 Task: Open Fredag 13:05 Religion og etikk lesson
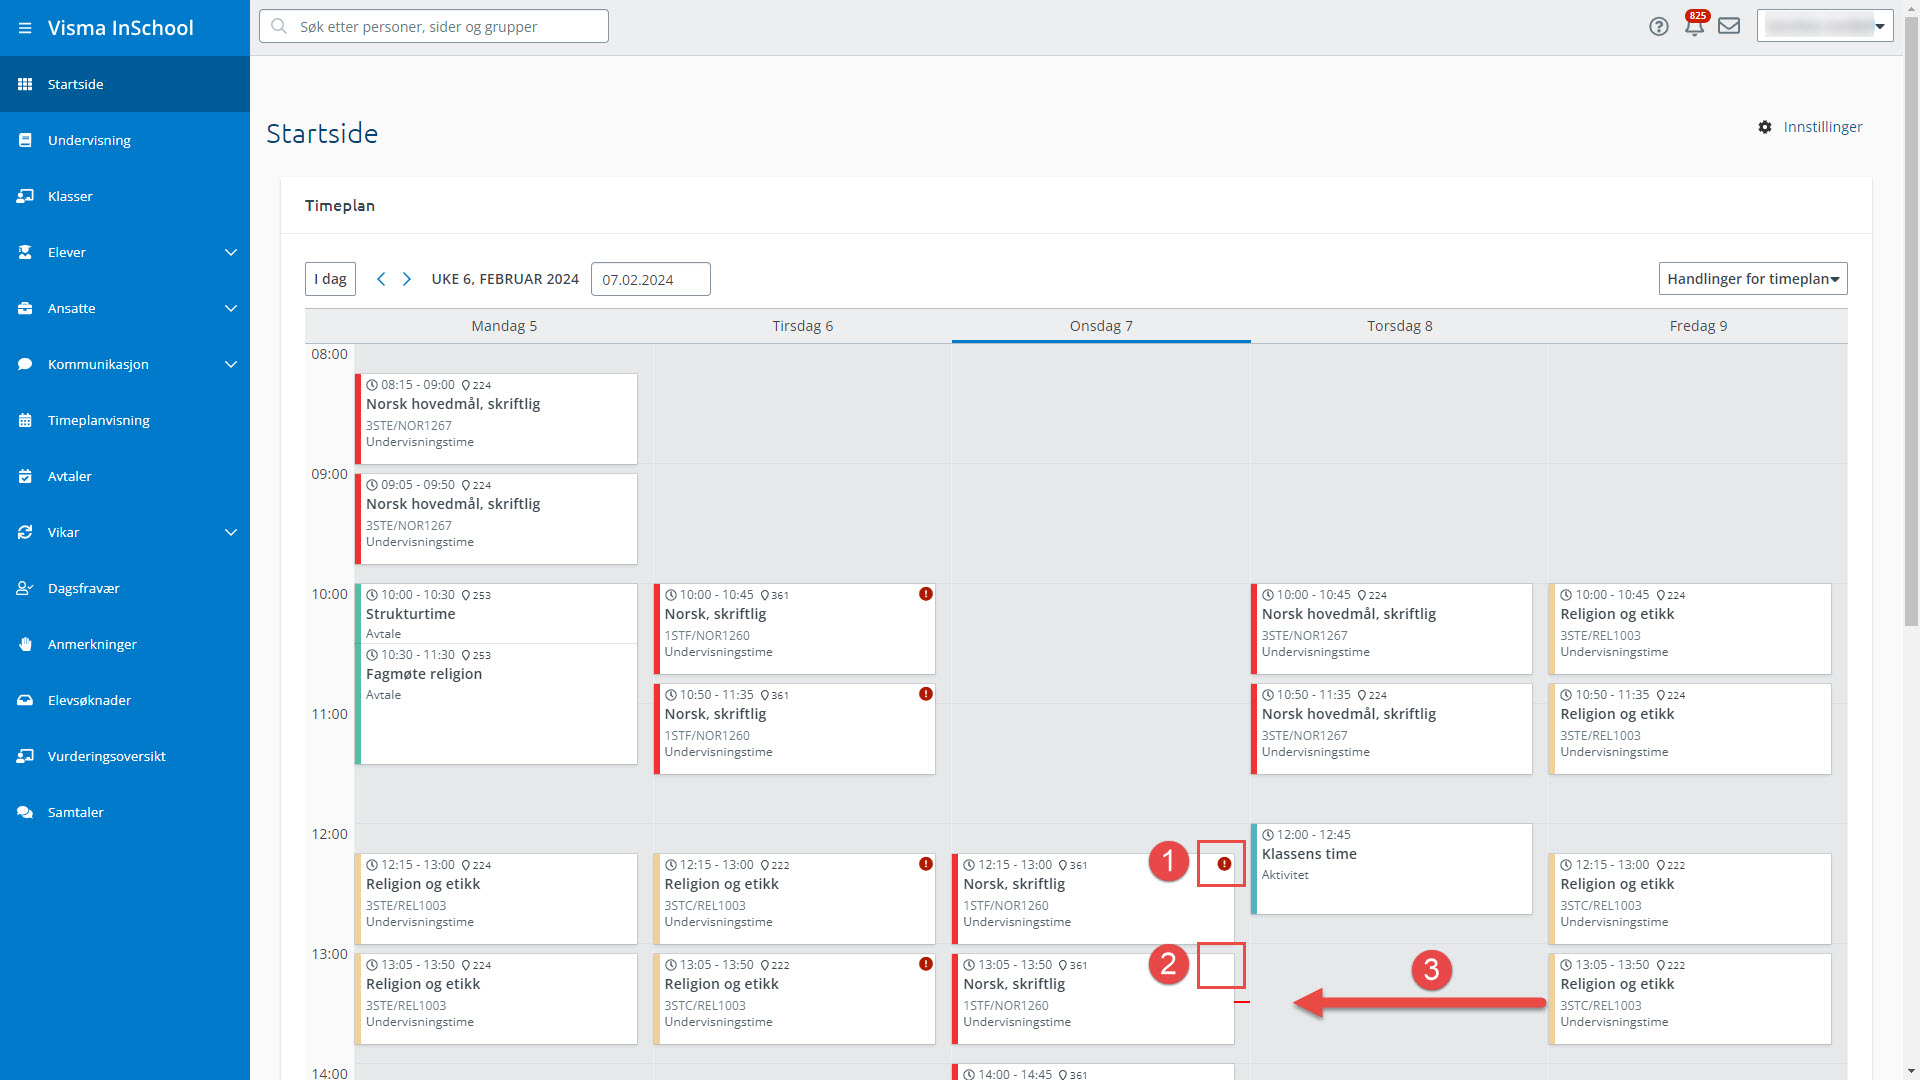(1690, 999)
